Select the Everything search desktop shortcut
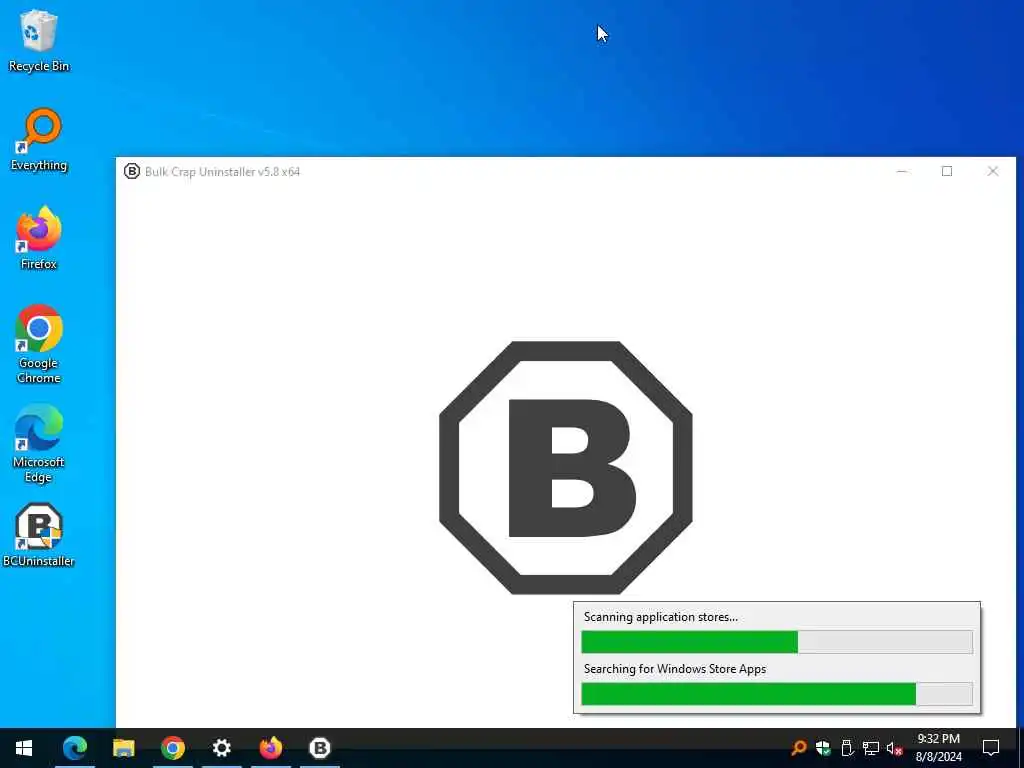1024x768 pixels. coord(39,140)
